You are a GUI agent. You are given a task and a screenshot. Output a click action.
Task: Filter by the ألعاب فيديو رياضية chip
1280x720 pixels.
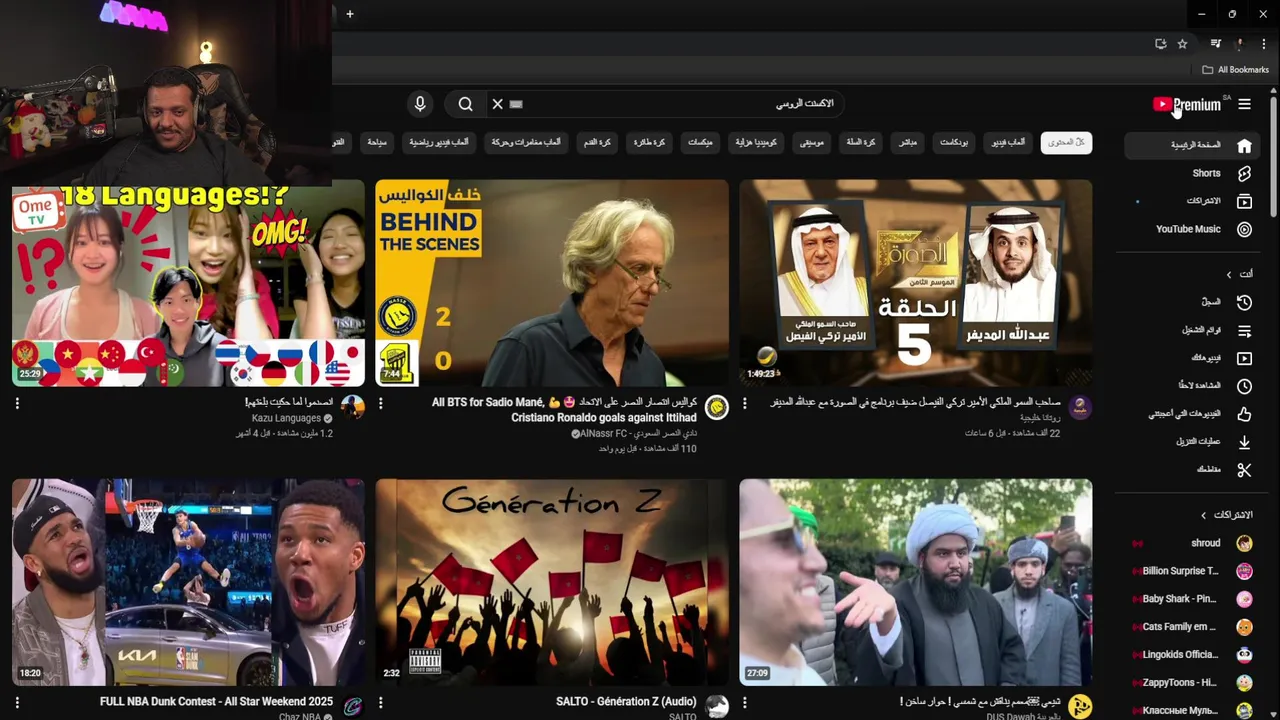(x=438, y=143)
